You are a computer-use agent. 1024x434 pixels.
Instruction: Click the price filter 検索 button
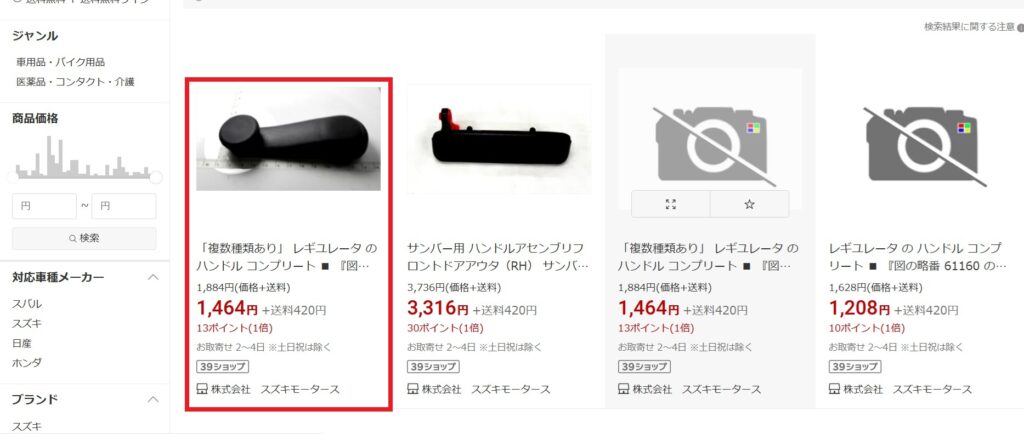click(84, 238)
